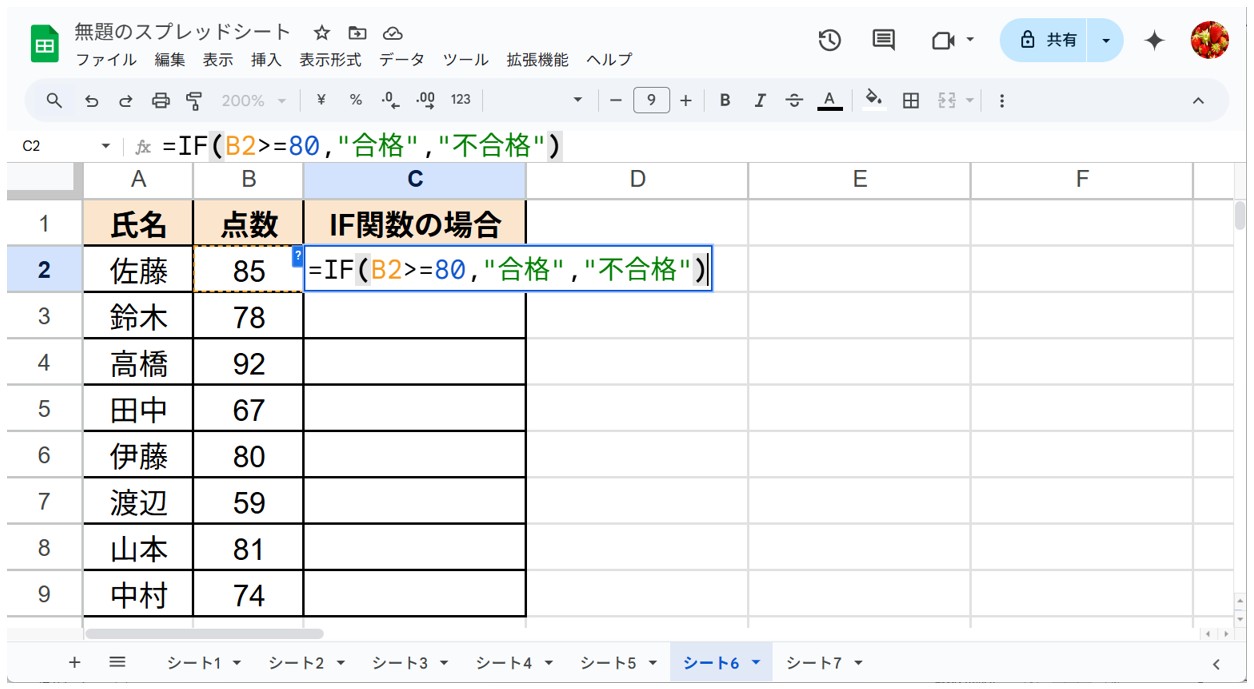Collapse the header with chevron
Viewport: 1254px width, 689px height.
click(x=1198, y=100)
